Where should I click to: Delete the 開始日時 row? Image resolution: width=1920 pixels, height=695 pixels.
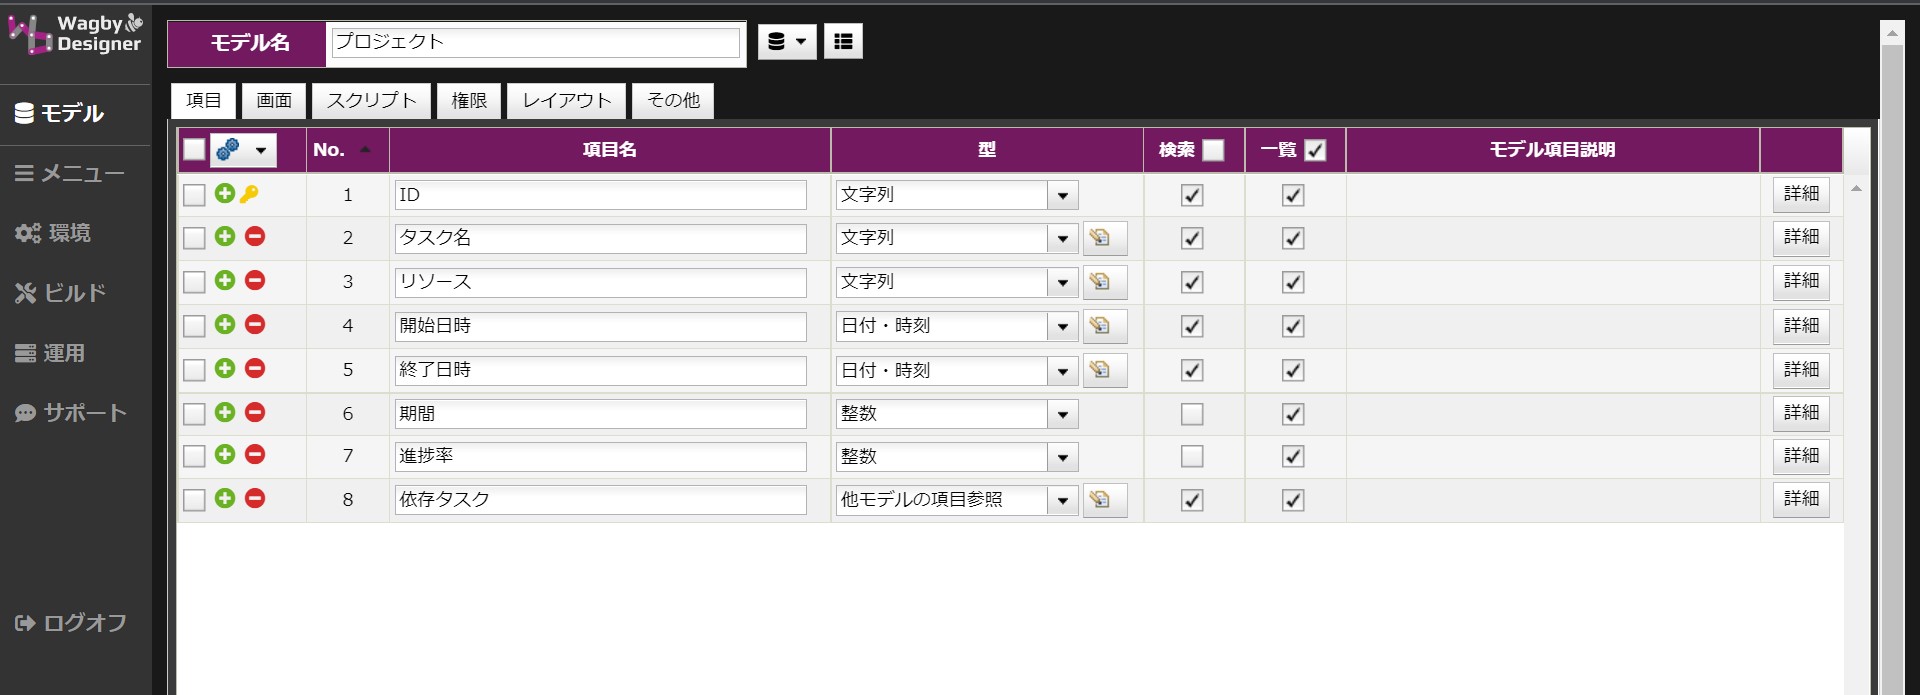pyautogui.click(x=255, y=324)
